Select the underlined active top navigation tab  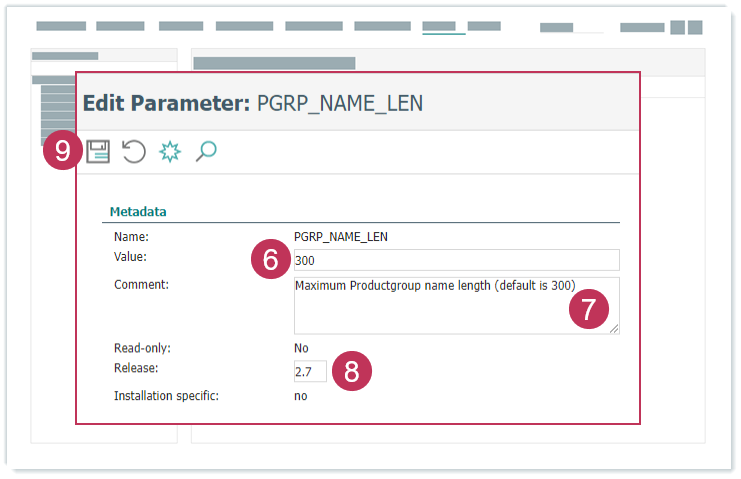click(x=443, y=27)
